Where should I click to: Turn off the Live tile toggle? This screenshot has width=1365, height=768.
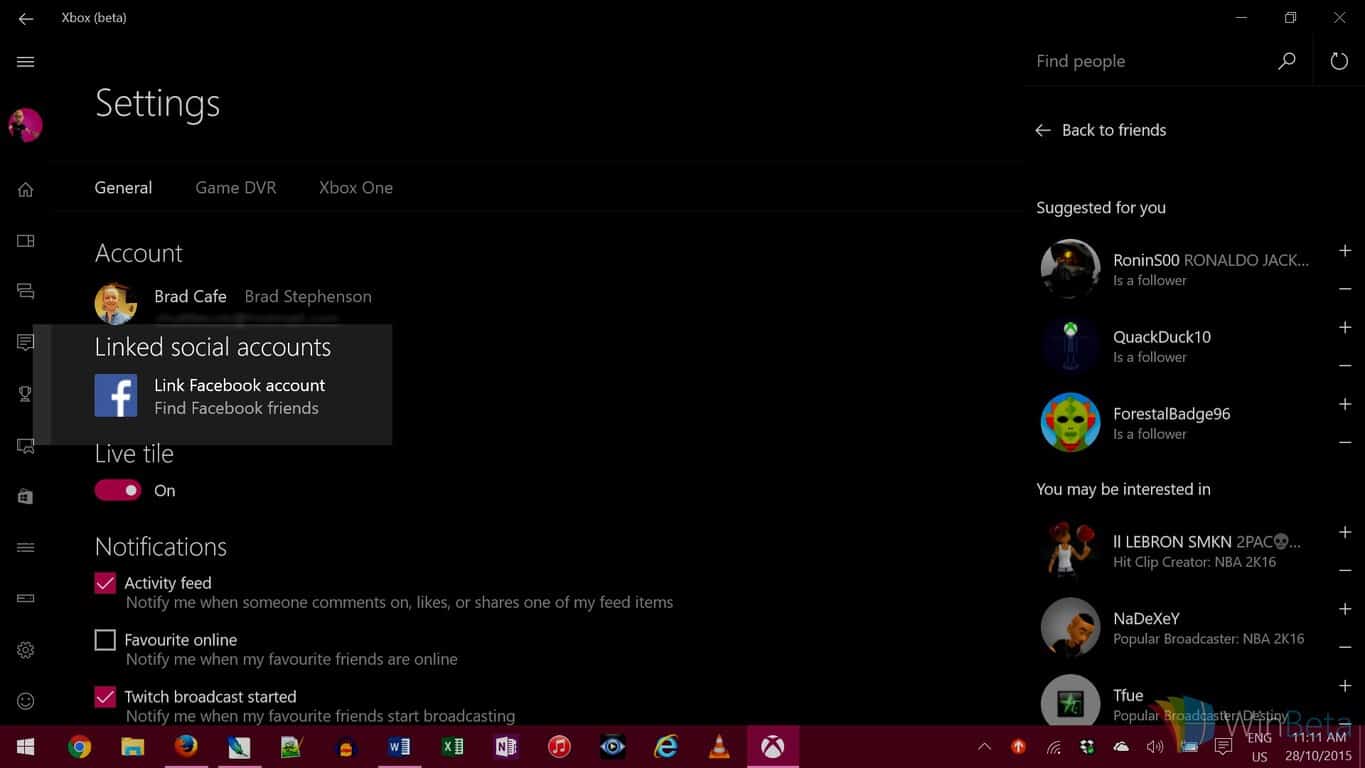117,490
